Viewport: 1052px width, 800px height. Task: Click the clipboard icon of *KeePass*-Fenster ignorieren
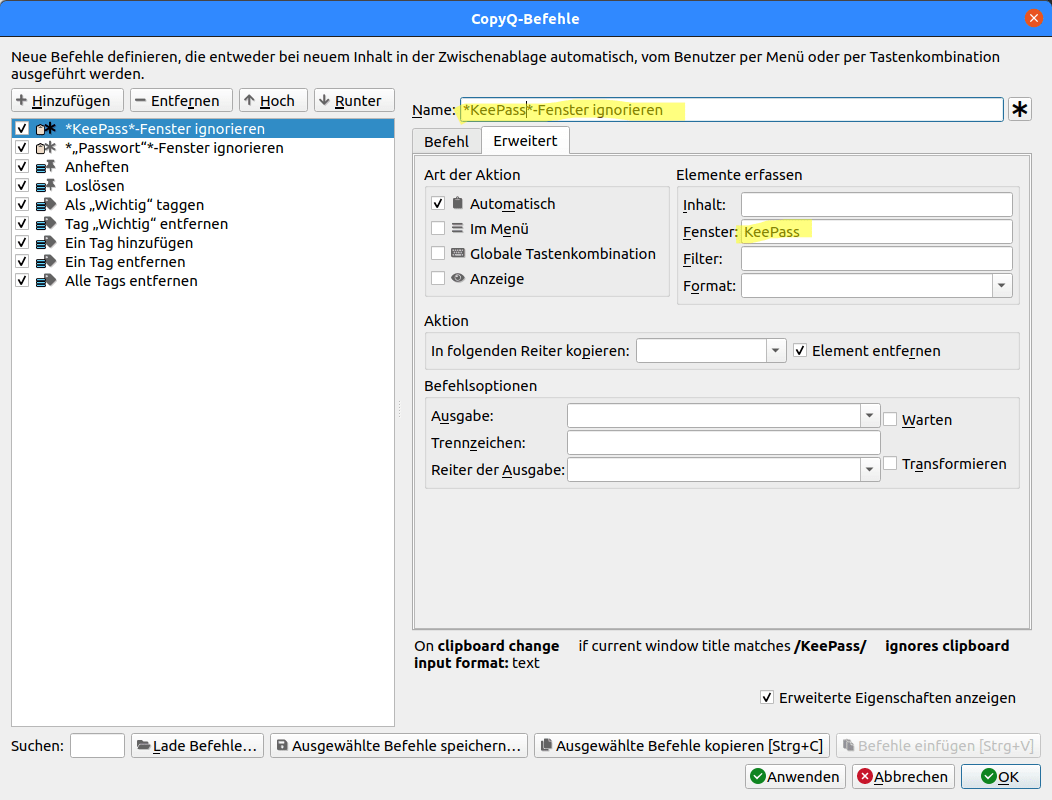[42, 128]
